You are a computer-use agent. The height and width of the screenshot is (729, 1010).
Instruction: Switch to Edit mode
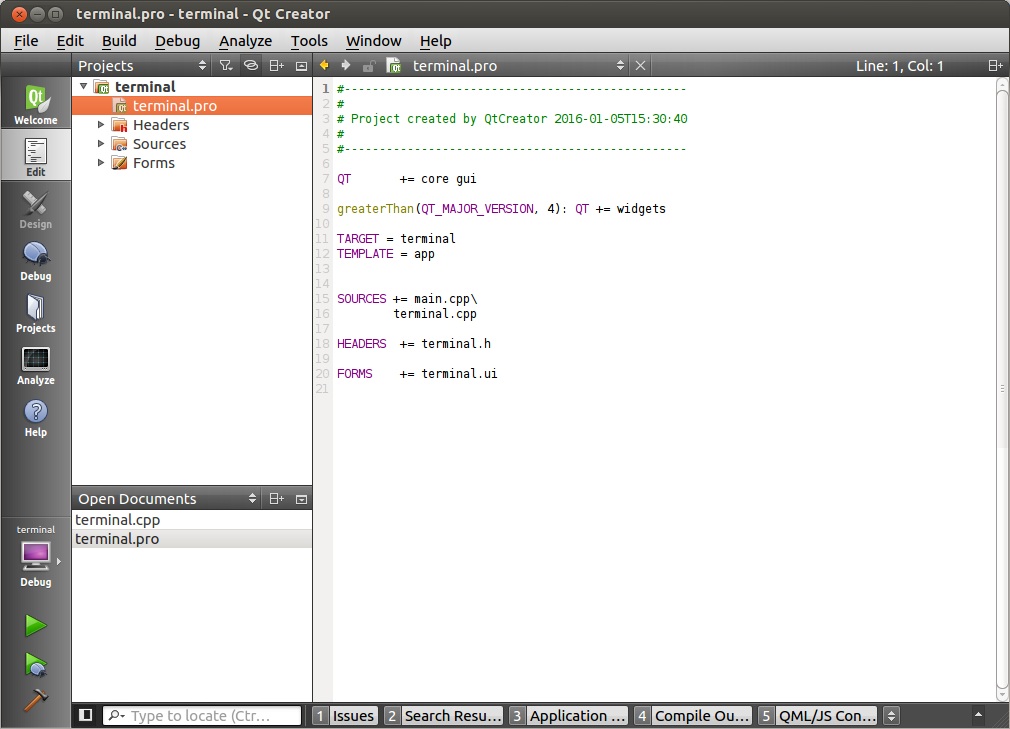35,156
